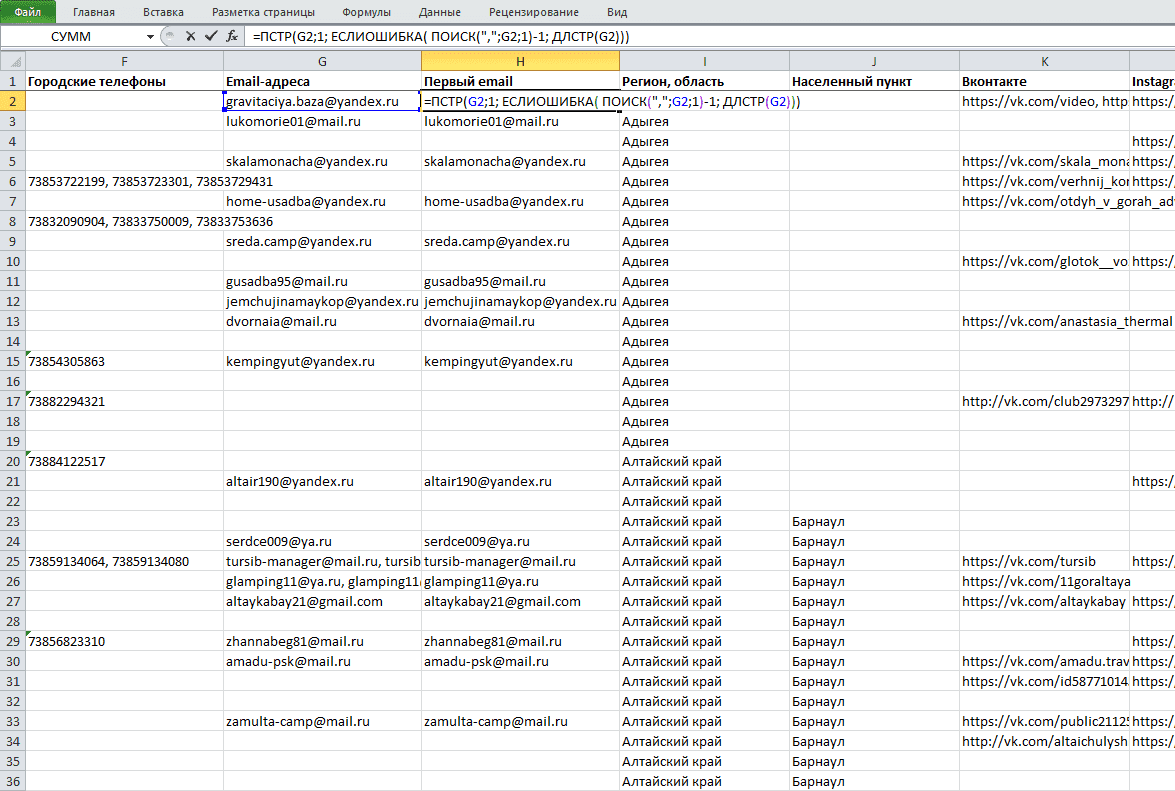Cancel the formula entry with X icon

tap(190, 36)
